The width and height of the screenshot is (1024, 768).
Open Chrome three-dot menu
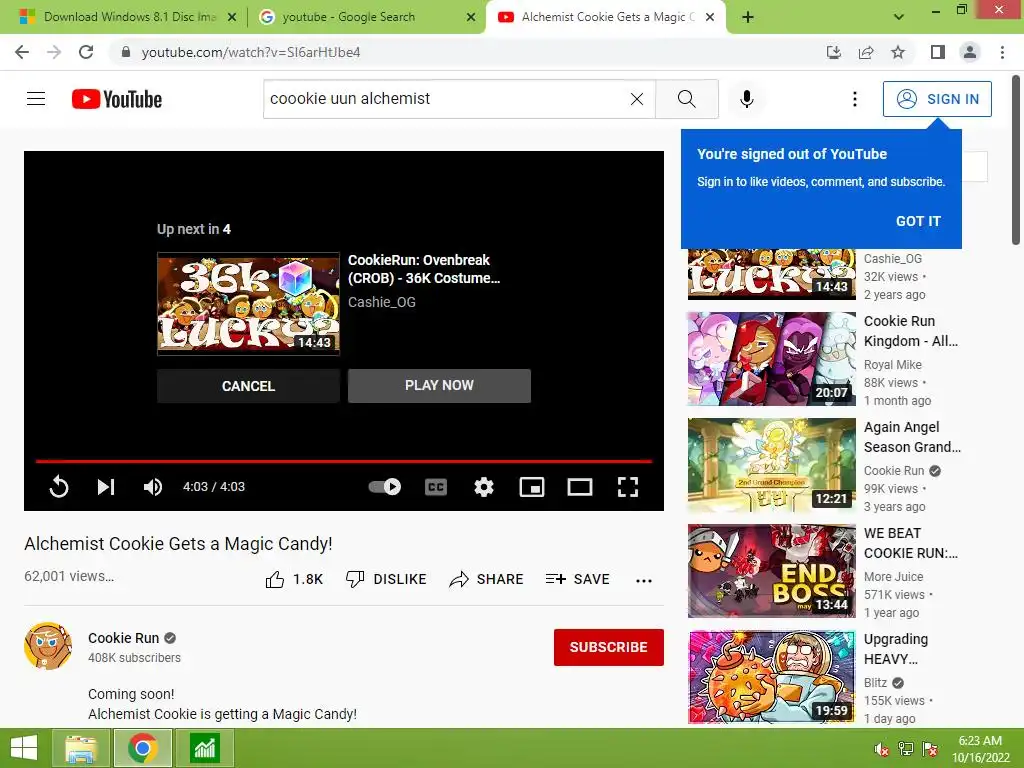point(1002,52)
